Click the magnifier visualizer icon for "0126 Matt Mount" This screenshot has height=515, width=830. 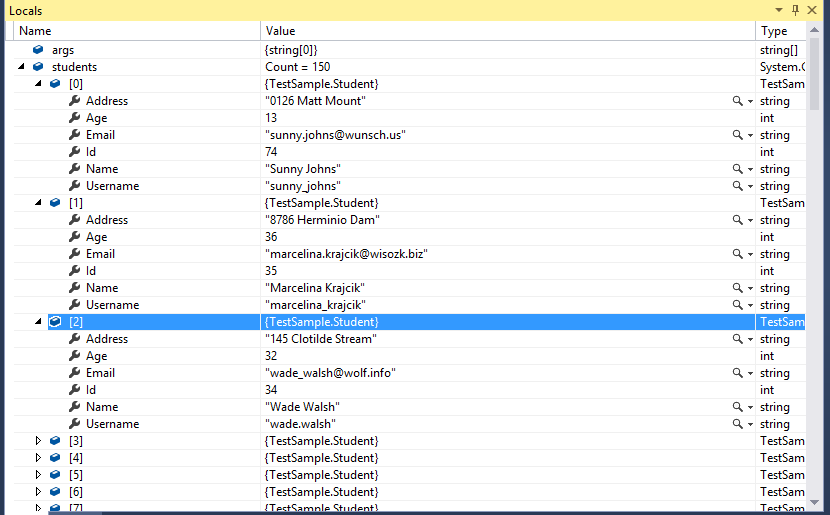737,101
